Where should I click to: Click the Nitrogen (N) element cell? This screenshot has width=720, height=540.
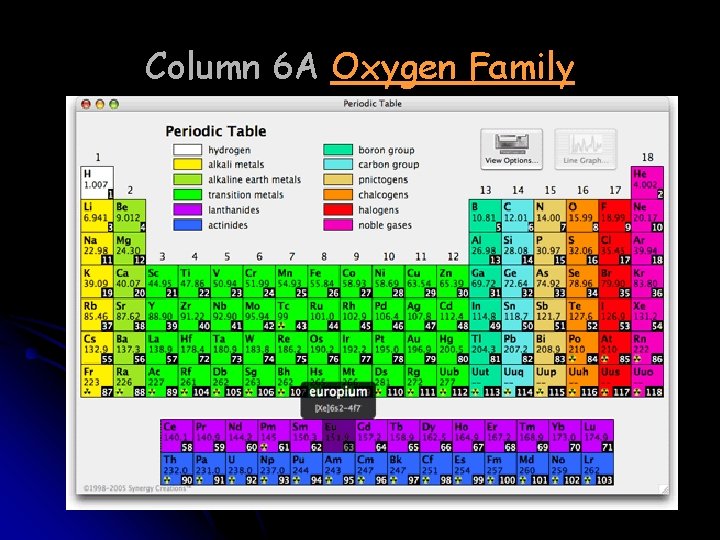(551, 216)
